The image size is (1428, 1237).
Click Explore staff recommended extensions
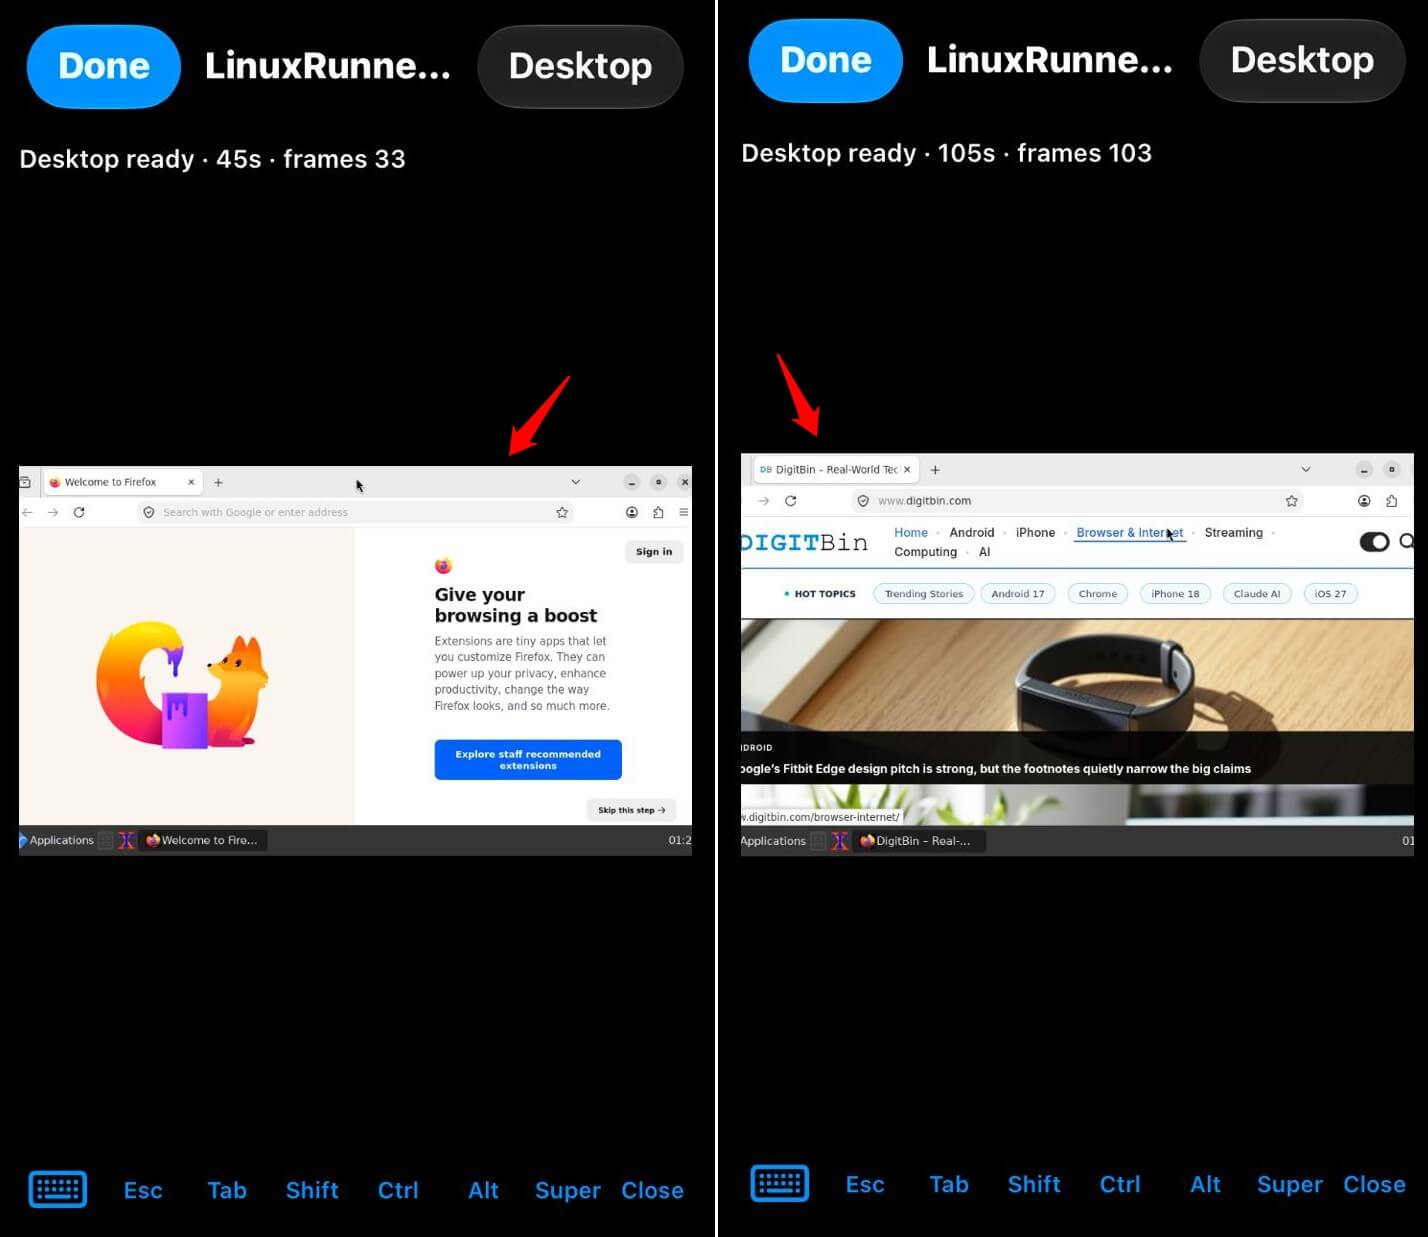pyautogui.click(x=528, y=760)
